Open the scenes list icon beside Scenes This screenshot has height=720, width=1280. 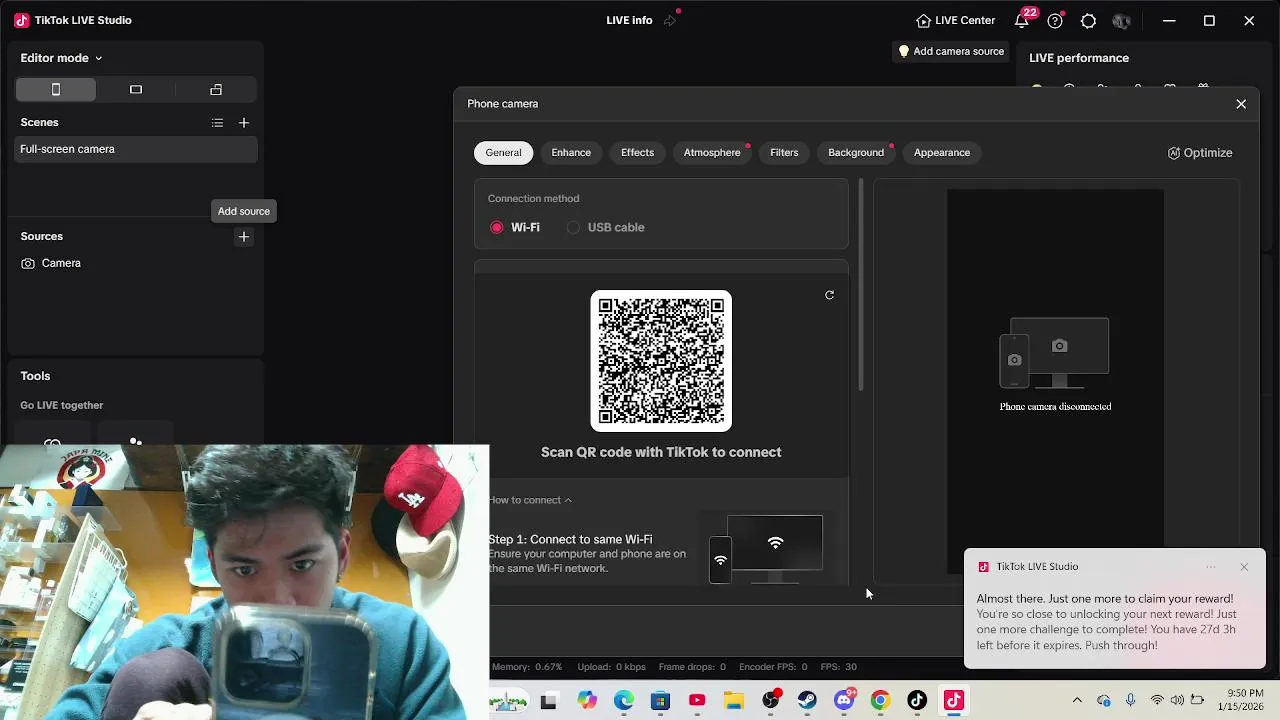tap(217, 123)
